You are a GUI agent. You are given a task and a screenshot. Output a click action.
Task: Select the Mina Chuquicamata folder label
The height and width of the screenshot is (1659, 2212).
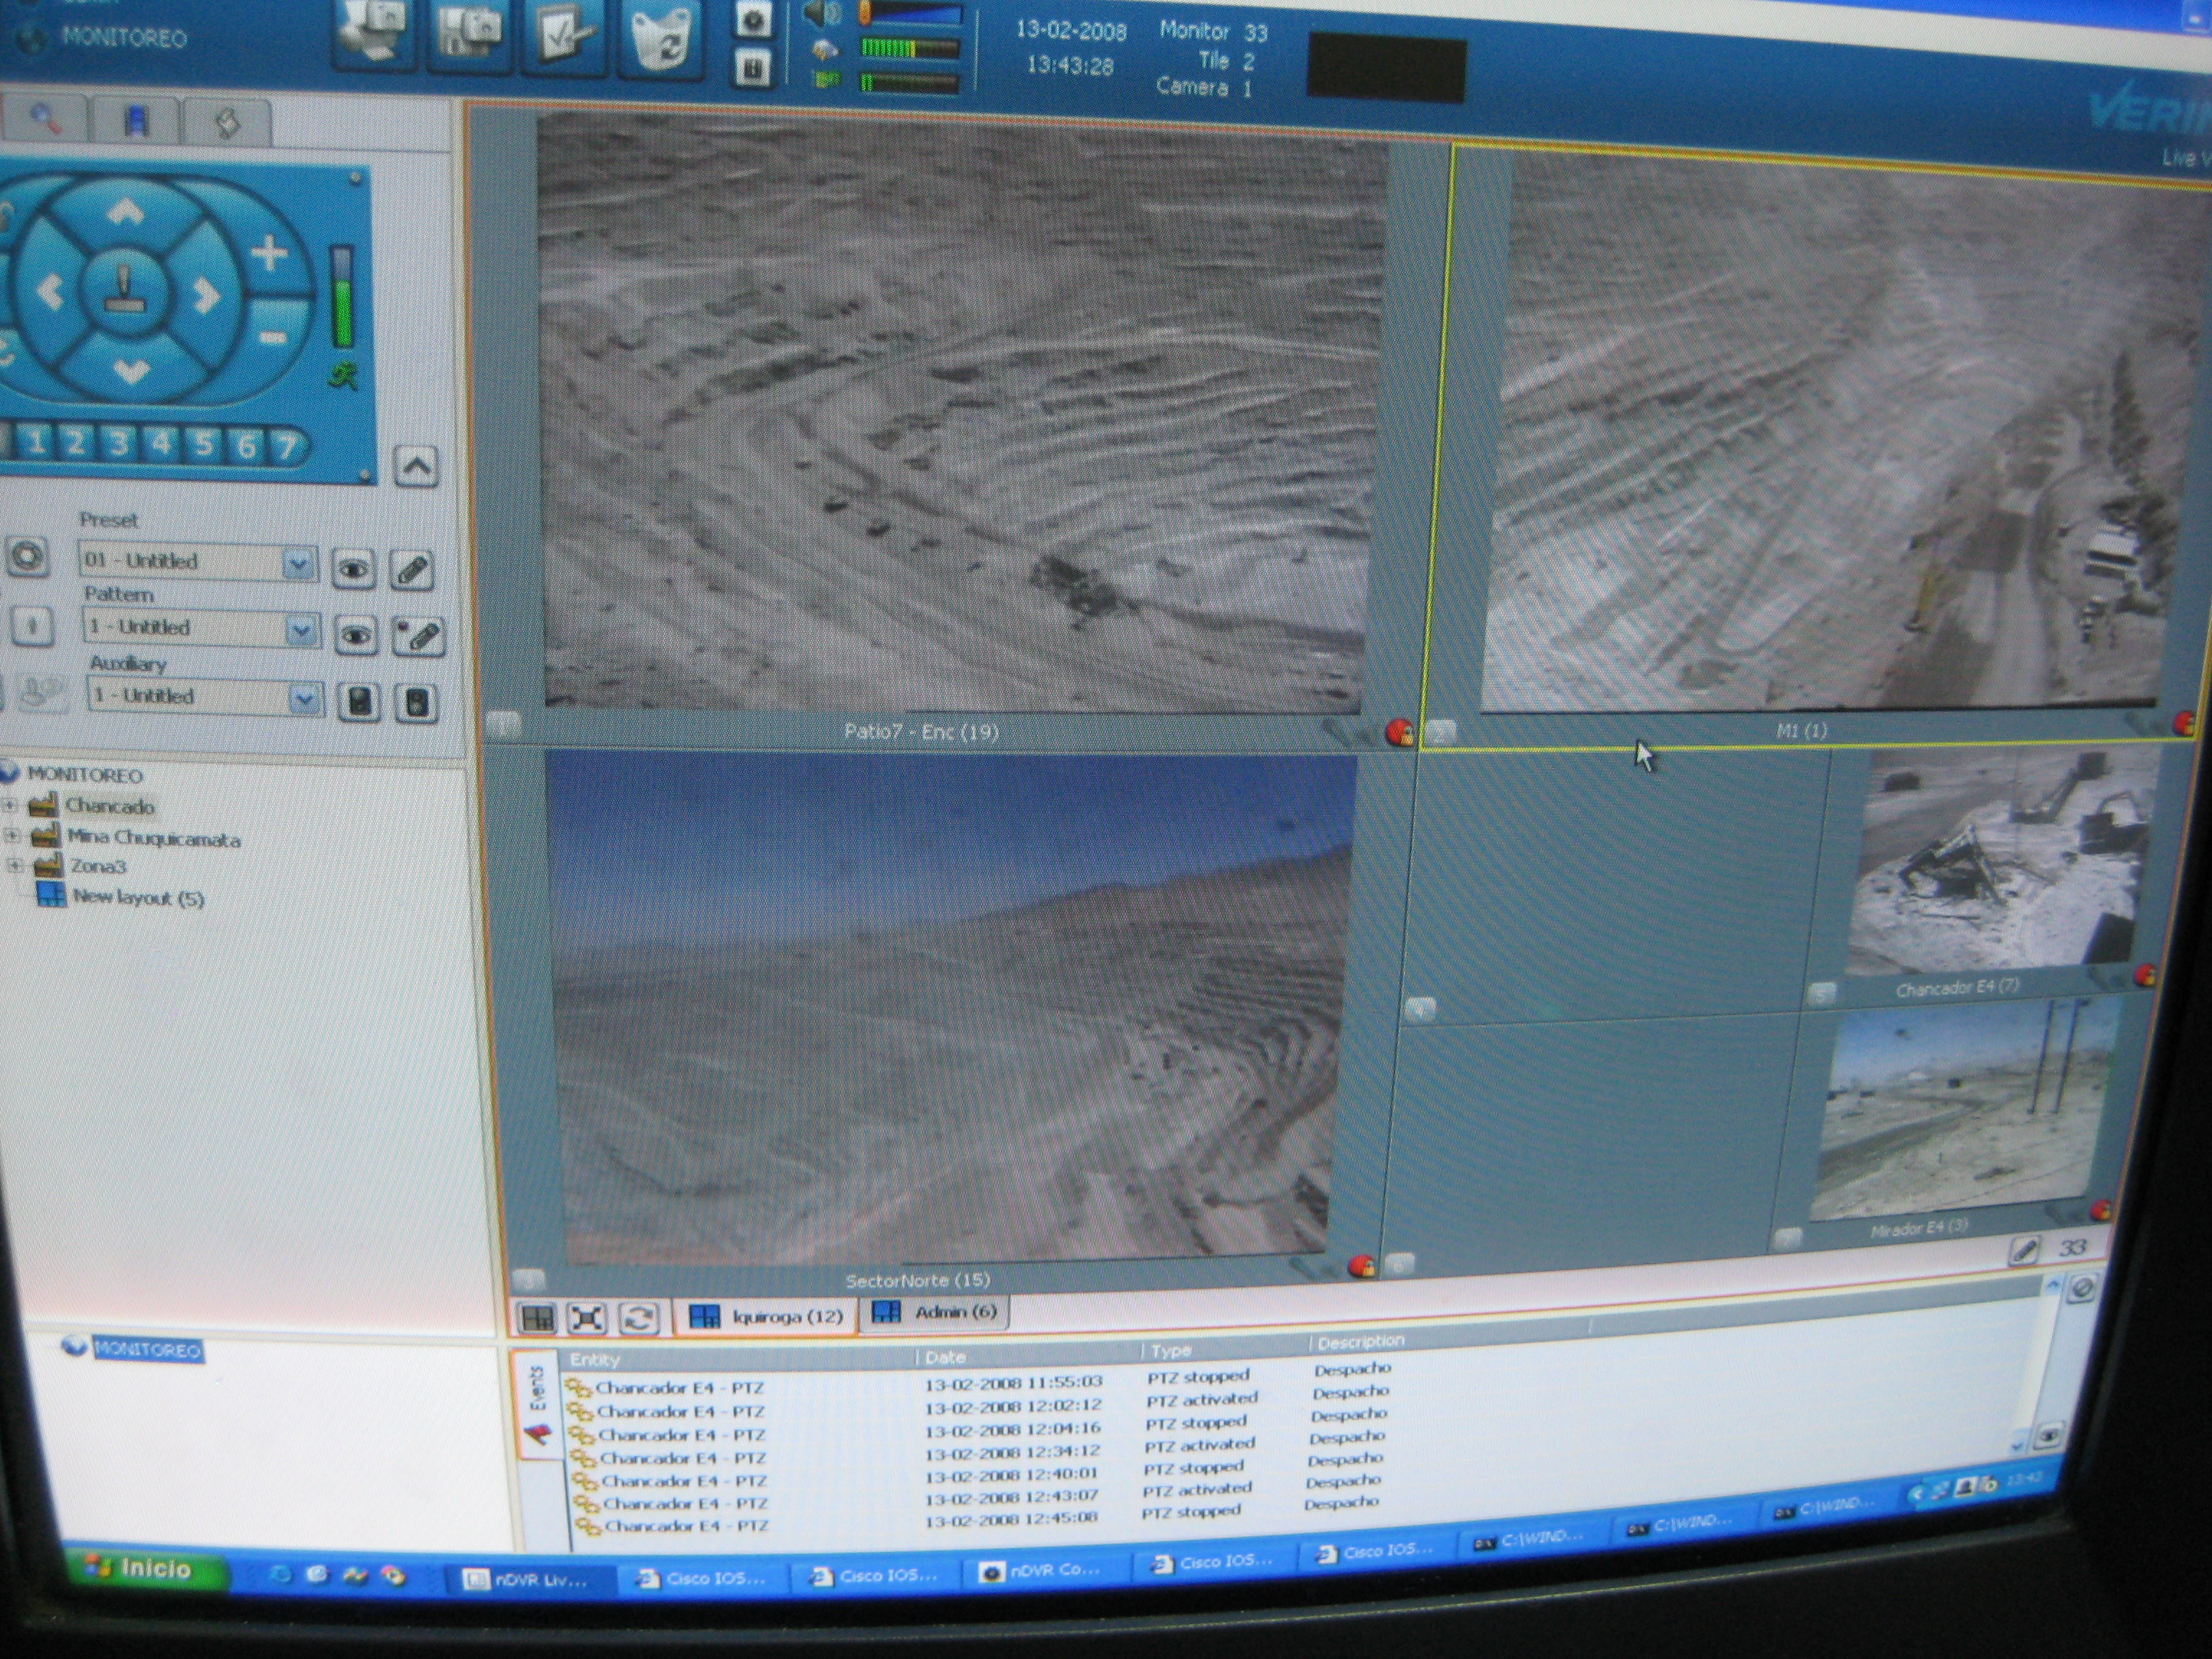click(154, 838)
